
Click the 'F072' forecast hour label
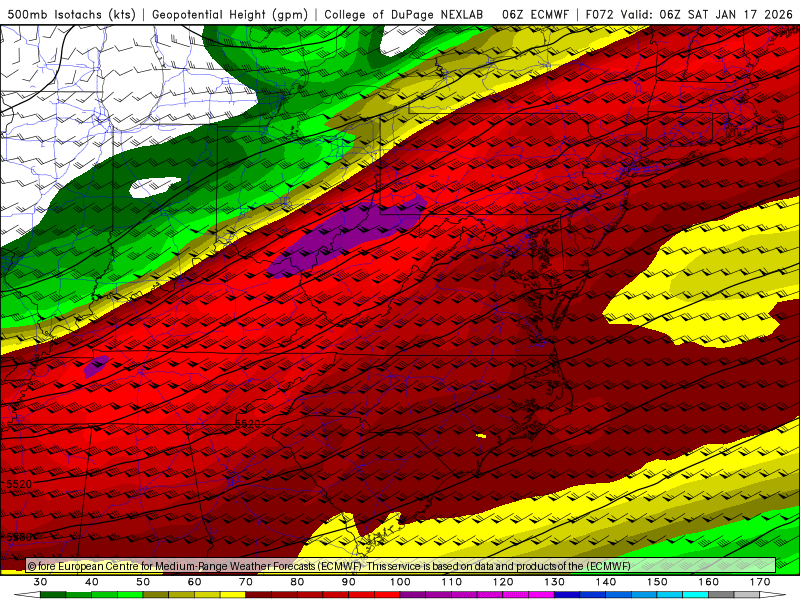click(x=599, y=14)
